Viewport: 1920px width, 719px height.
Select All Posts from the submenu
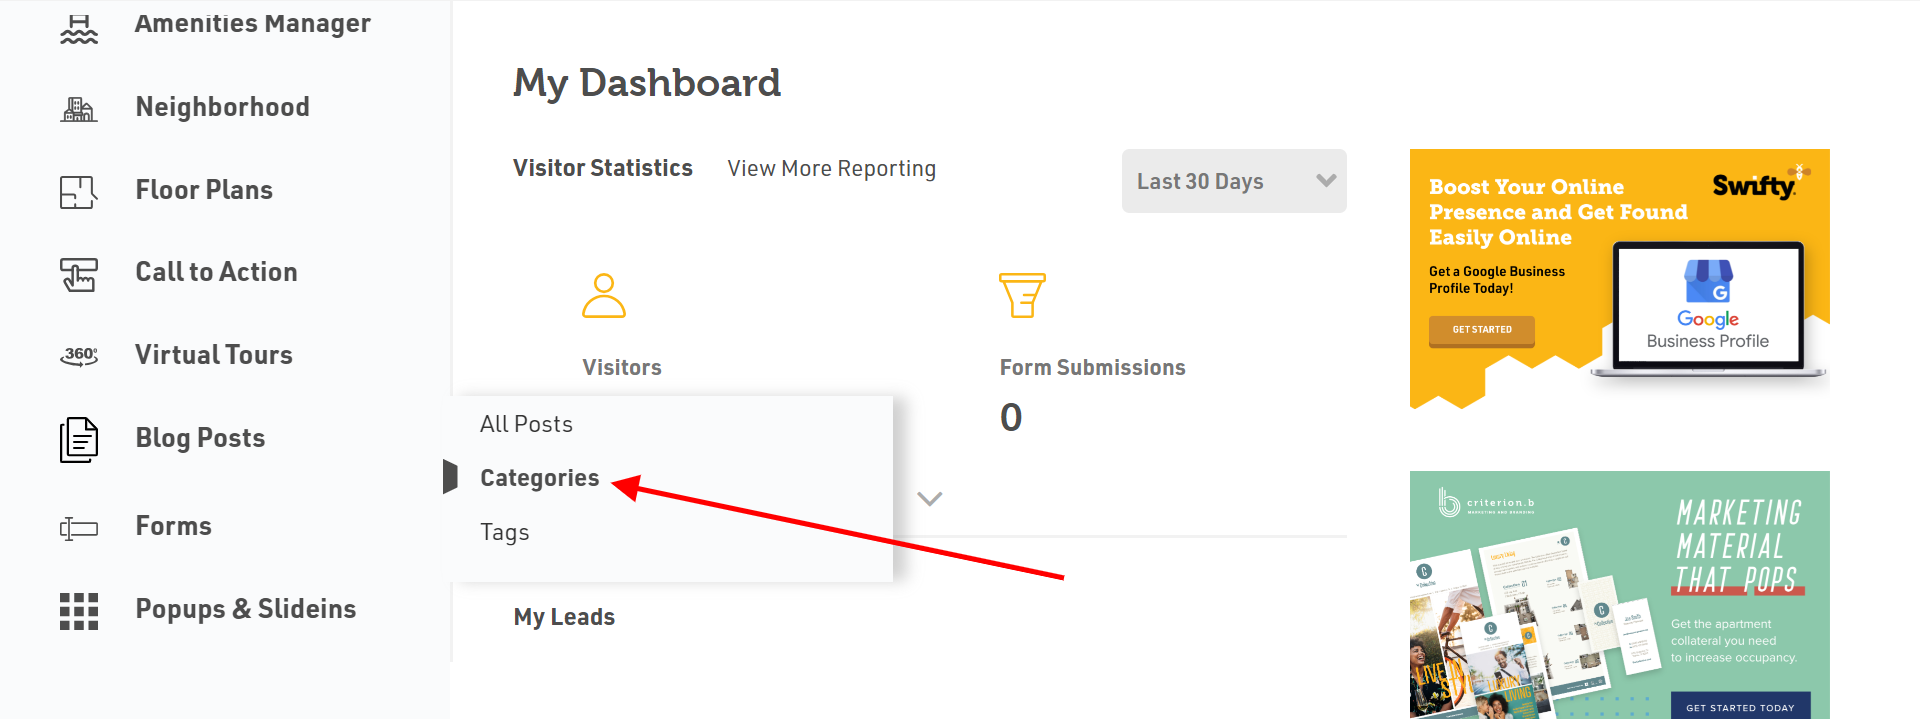[526, 424]
